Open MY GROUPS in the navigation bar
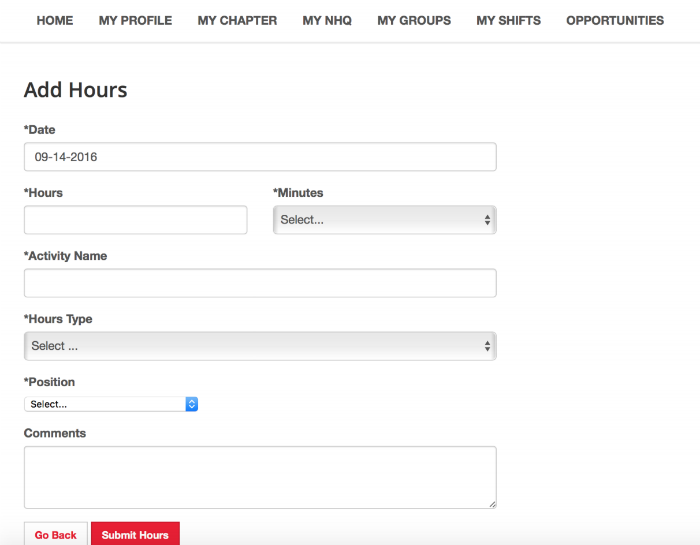700x545 pixels. click(414, 21)
